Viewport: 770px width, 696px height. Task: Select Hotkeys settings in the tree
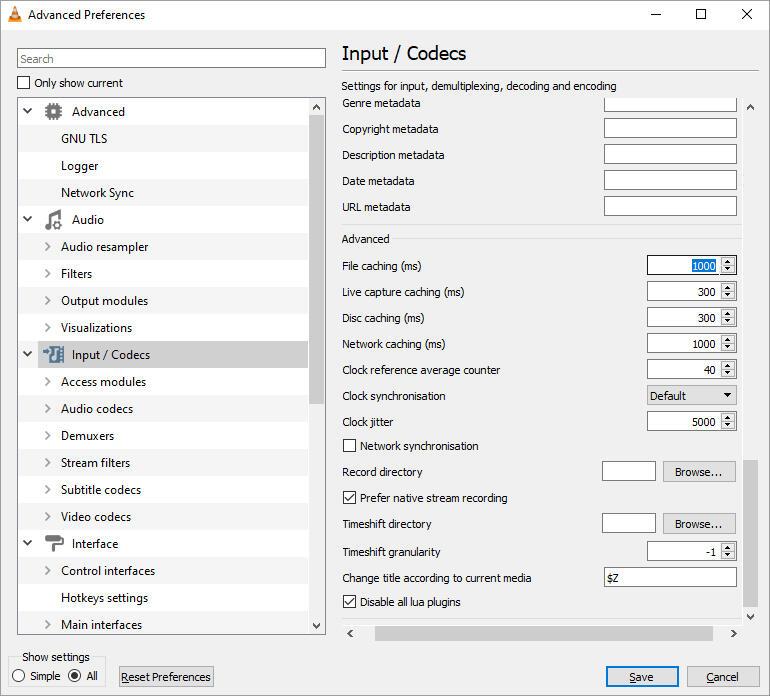point(105,598)
